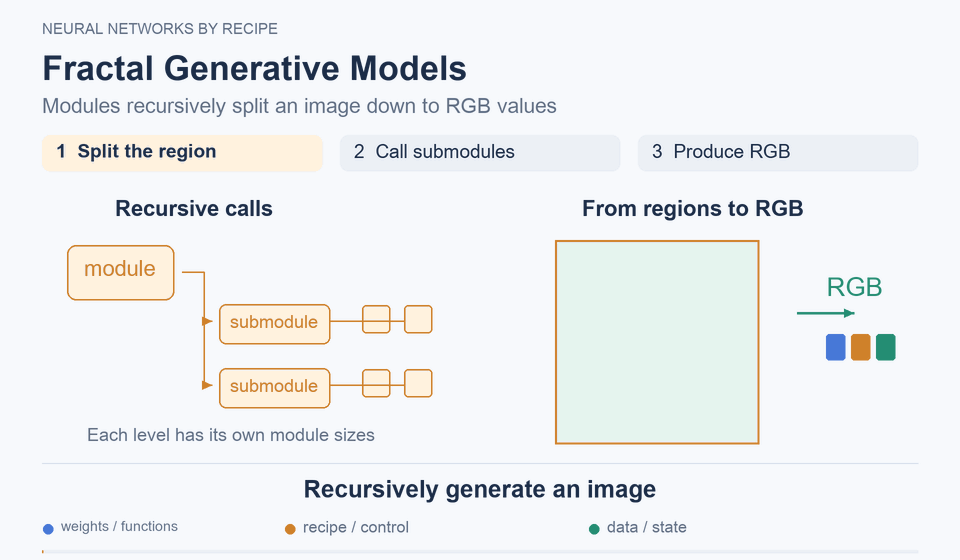Switch to the "Call submodules" step
The width and height of the screenshot is (960, 560).
coord(480,153)
